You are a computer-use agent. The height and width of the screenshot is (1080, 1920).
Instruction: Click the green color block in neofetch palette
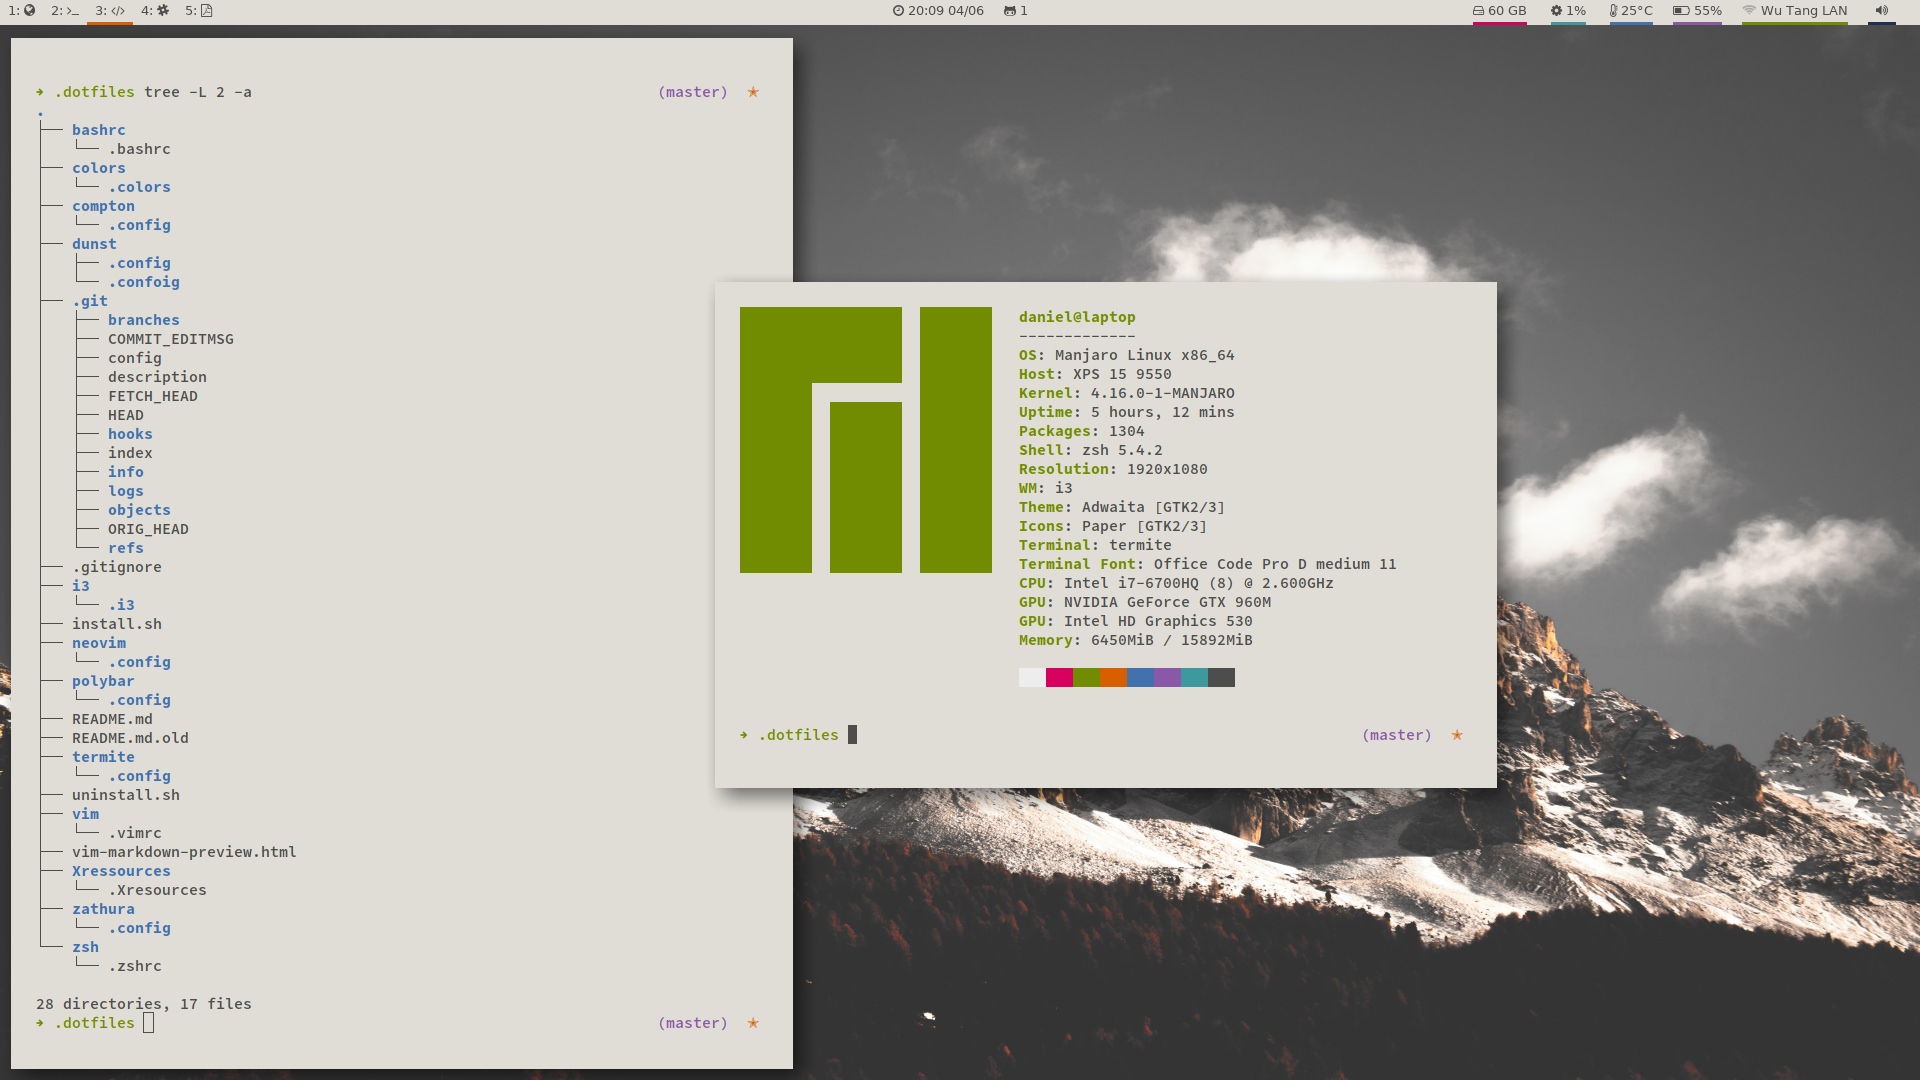coord(1086,678)
